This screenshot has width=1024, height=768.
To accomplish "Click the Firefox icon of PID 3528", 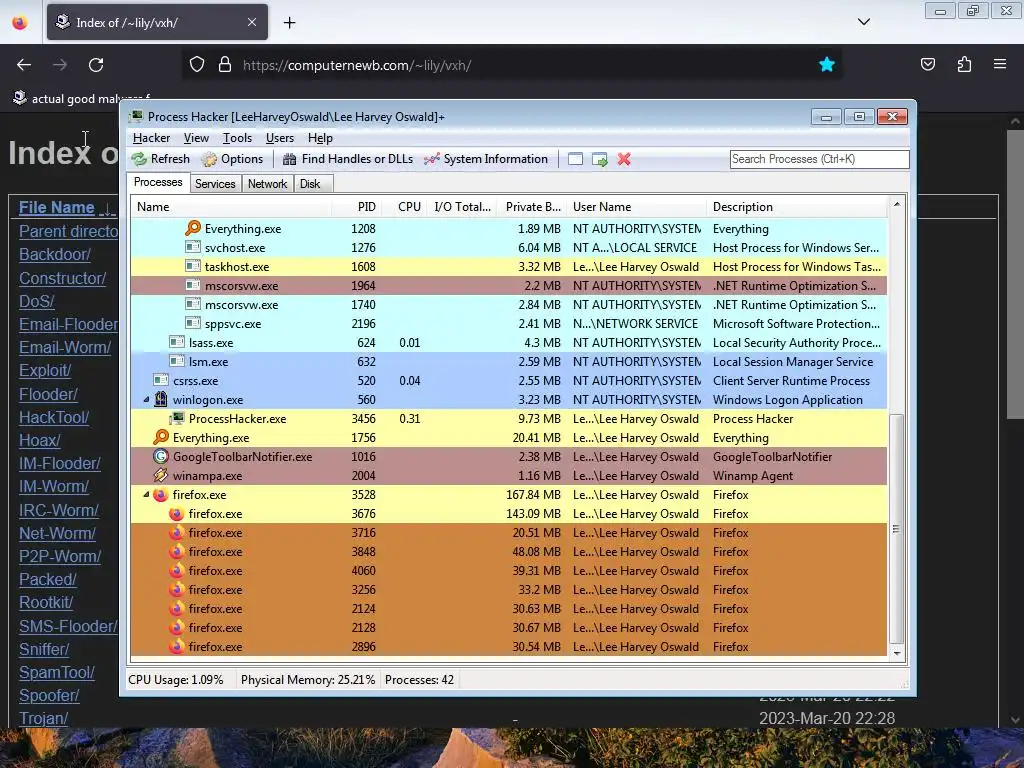I will (161, 495).
